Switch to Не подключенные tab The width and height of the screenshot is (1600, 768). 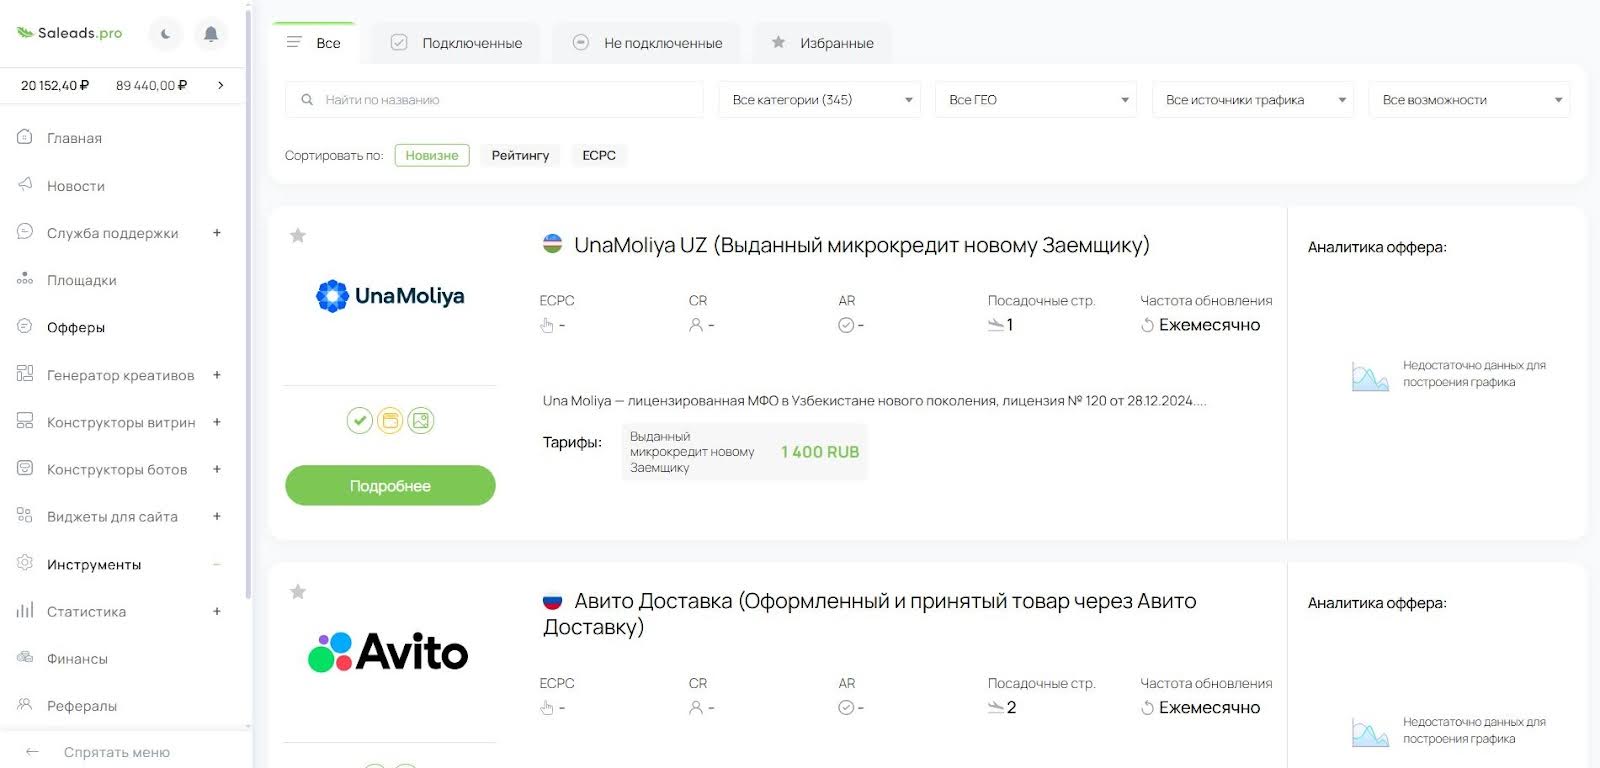[647, 43]
